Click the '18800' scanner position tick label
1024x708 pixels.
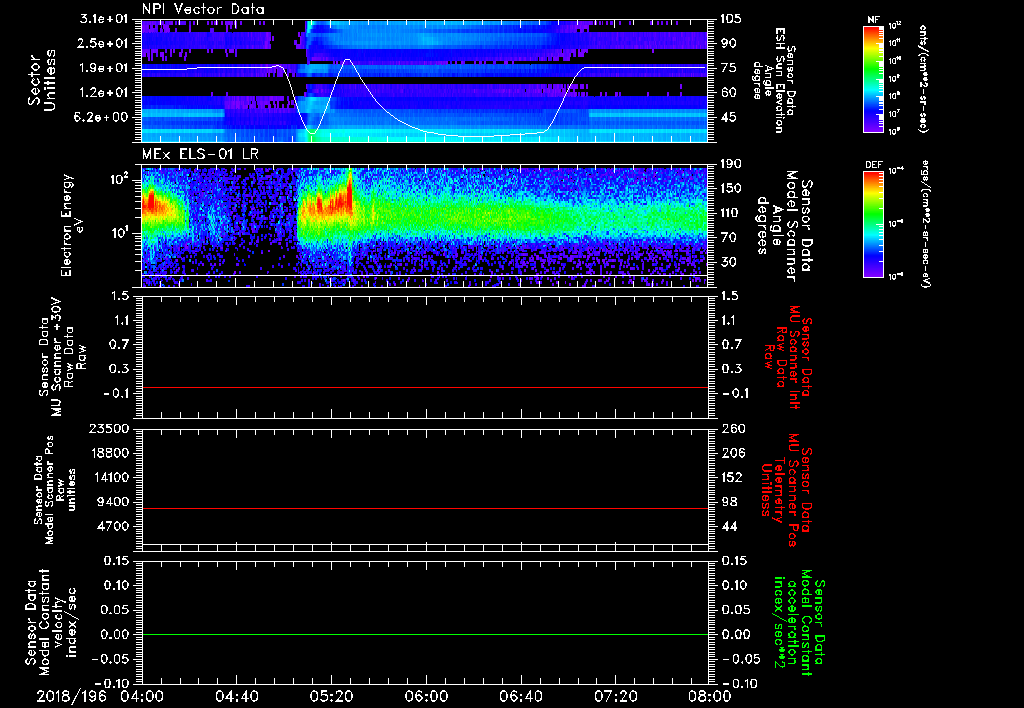coord(110,453)
